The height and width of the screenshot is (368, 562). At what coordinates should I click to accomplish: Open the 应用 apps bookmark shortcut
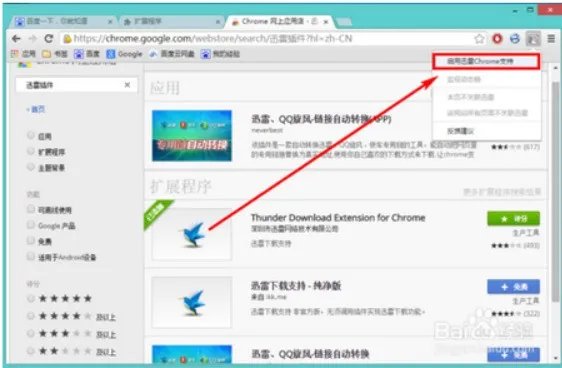pos(23,54)
